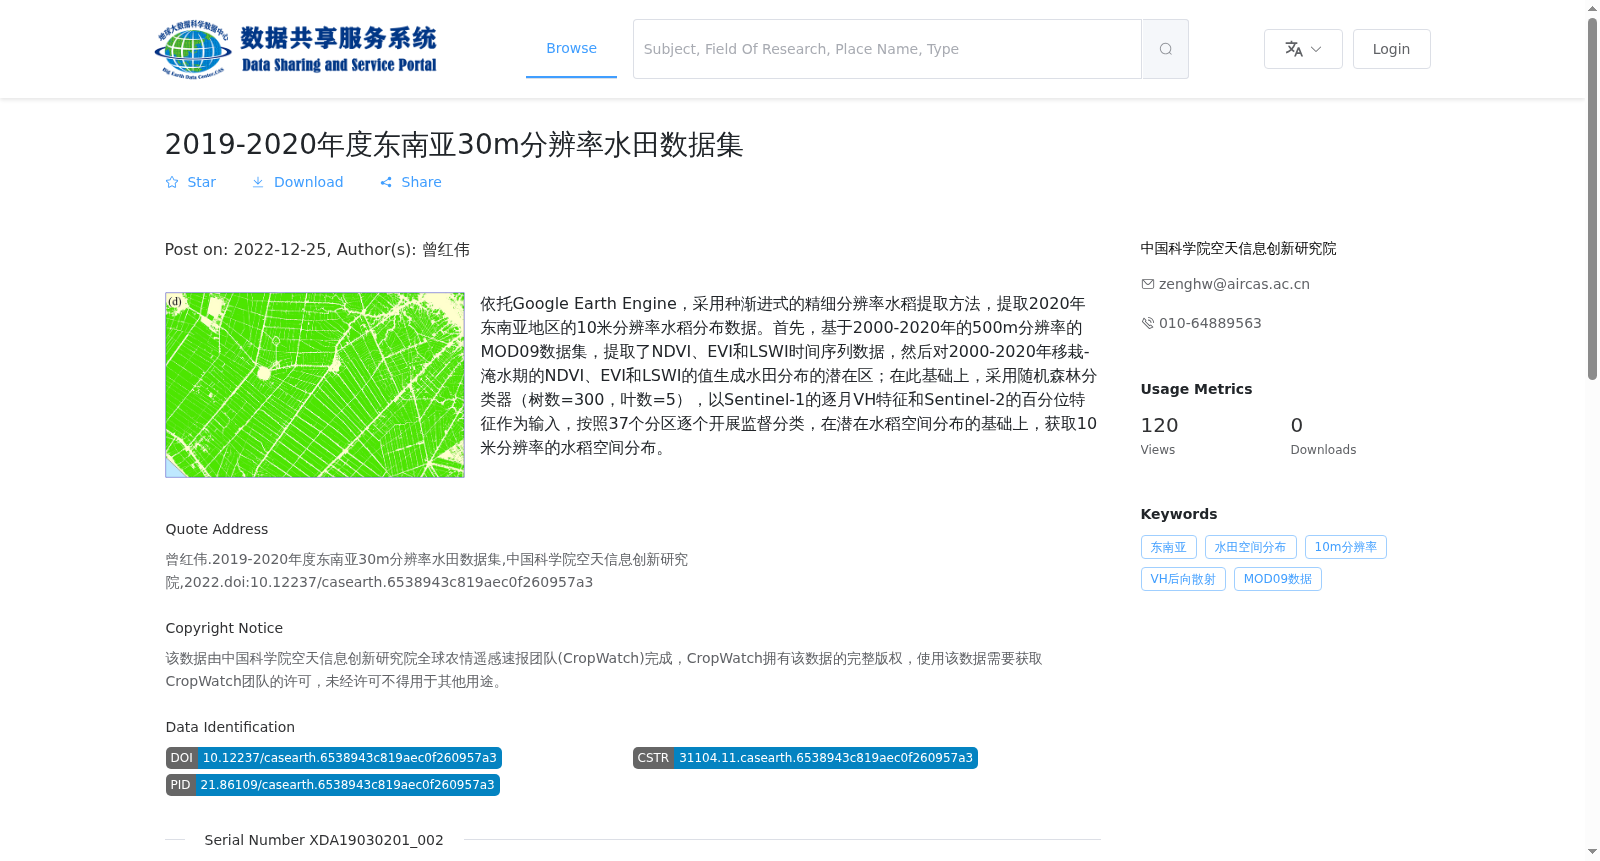
Task: Click the Copyright Notice paragraph
Action: (604, 670)
